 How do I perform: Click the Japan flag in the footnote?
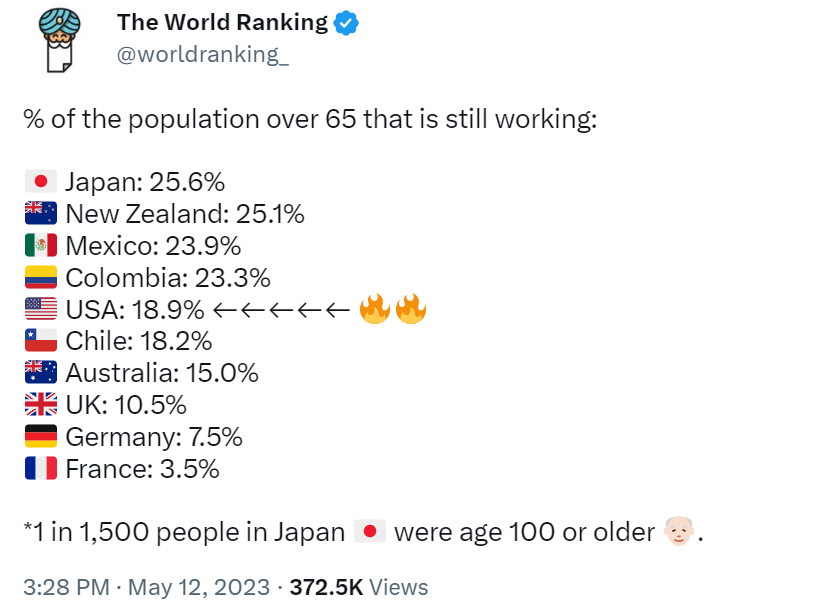[x=369, y=533]
